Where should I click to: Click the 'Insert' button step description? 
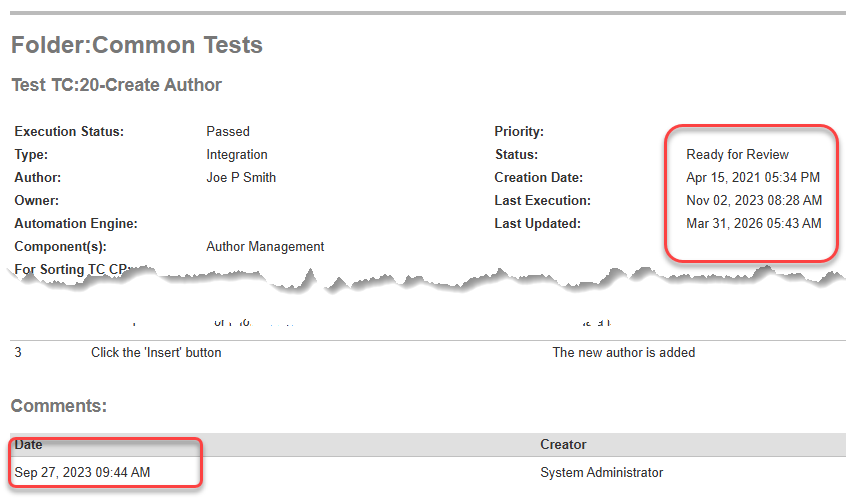click(156, 352)
